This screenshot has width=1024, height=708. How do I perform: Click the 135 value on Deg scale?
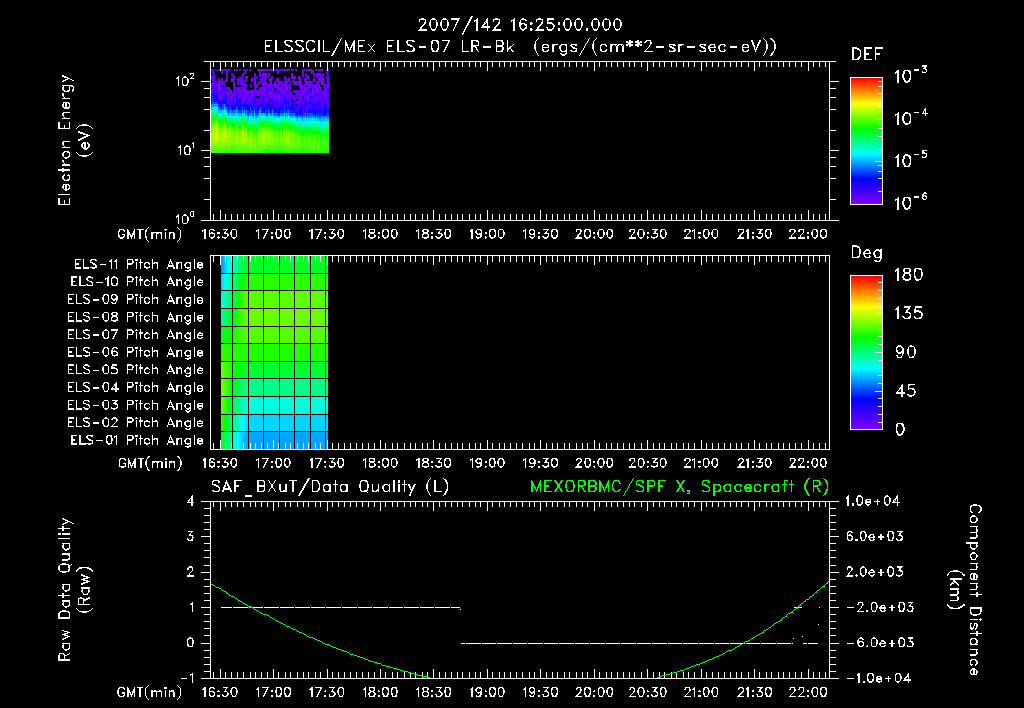tap(908, 314)
